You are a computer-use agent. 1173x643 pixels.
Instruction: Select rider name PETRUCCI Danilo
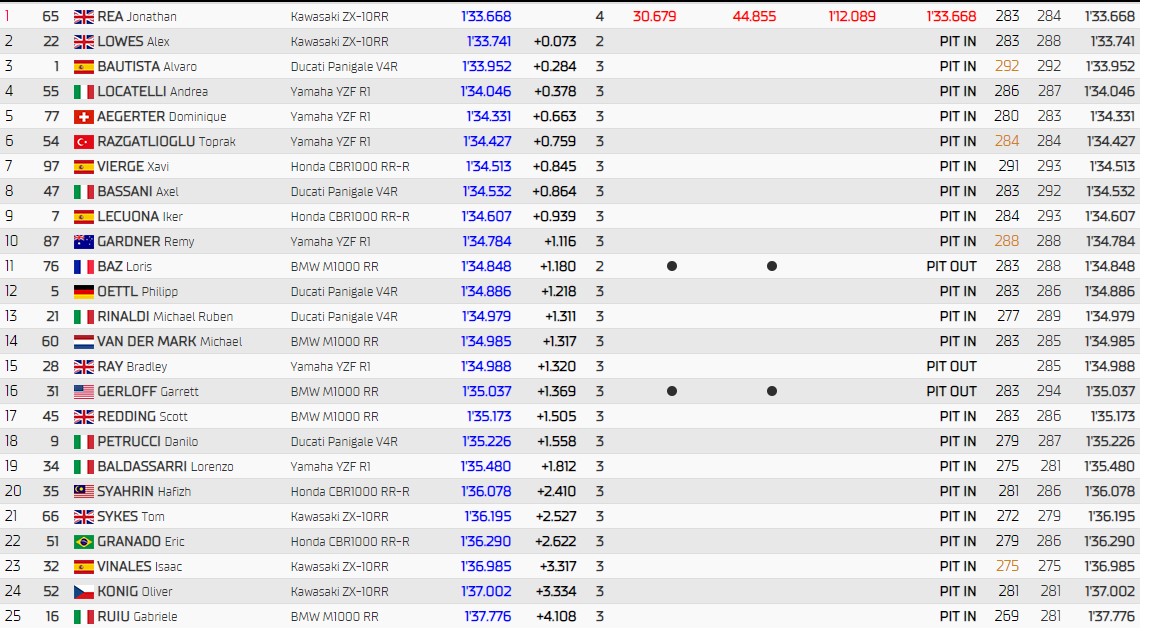(x=148, y=442)
